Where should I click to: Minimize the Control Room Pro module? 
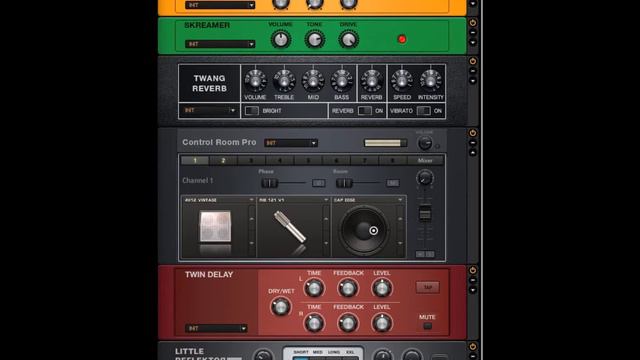pos(473,143)
